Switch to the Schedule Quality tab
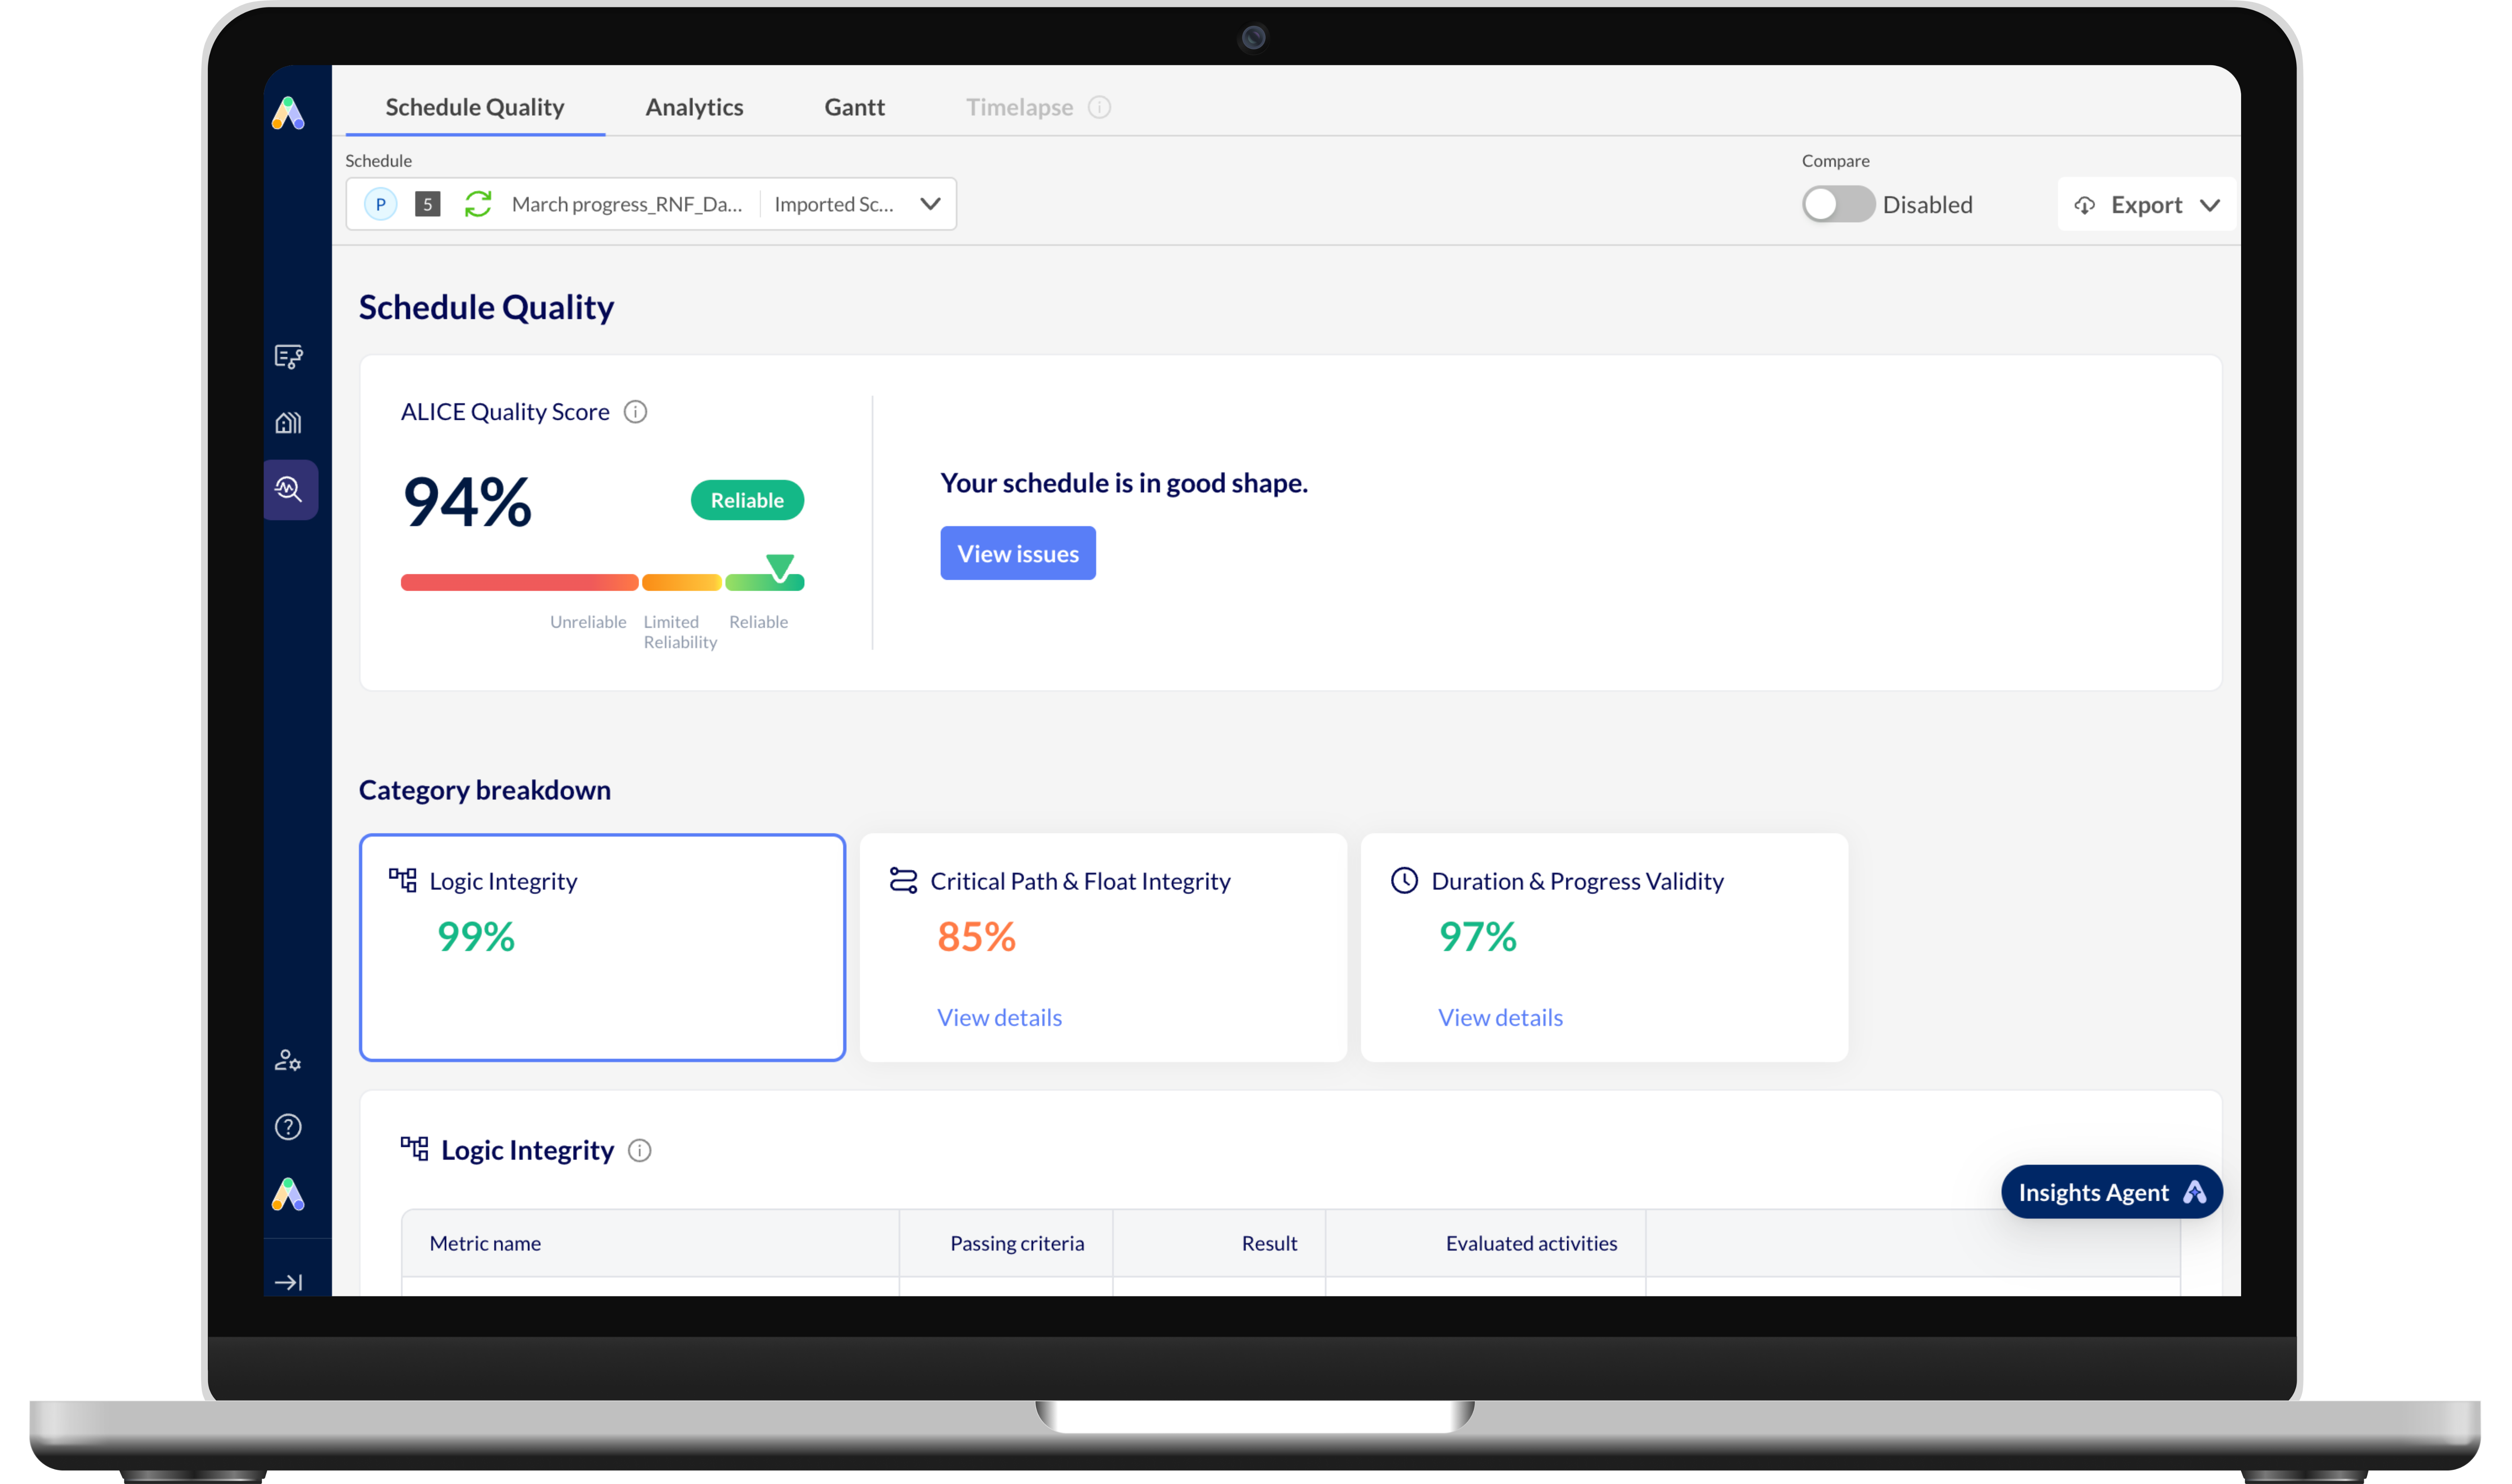 (x=475, y=107)
